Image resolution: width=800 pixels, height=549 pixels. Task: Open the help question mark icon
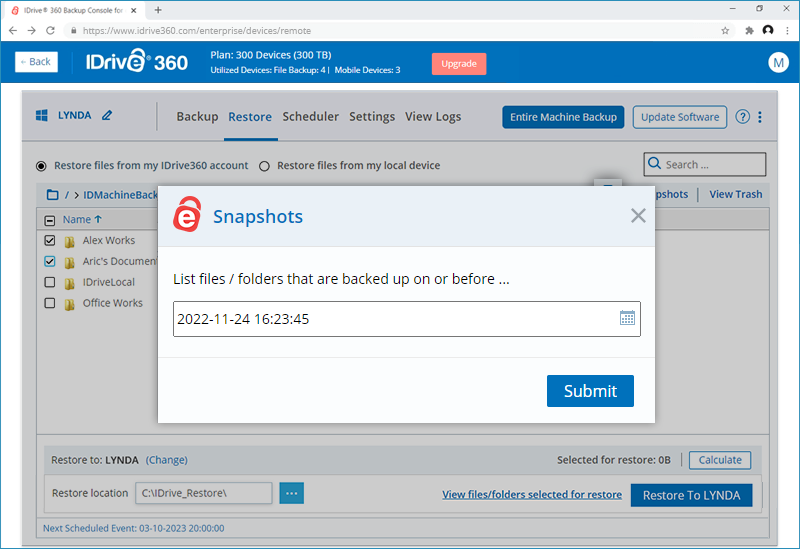(742, 117)
